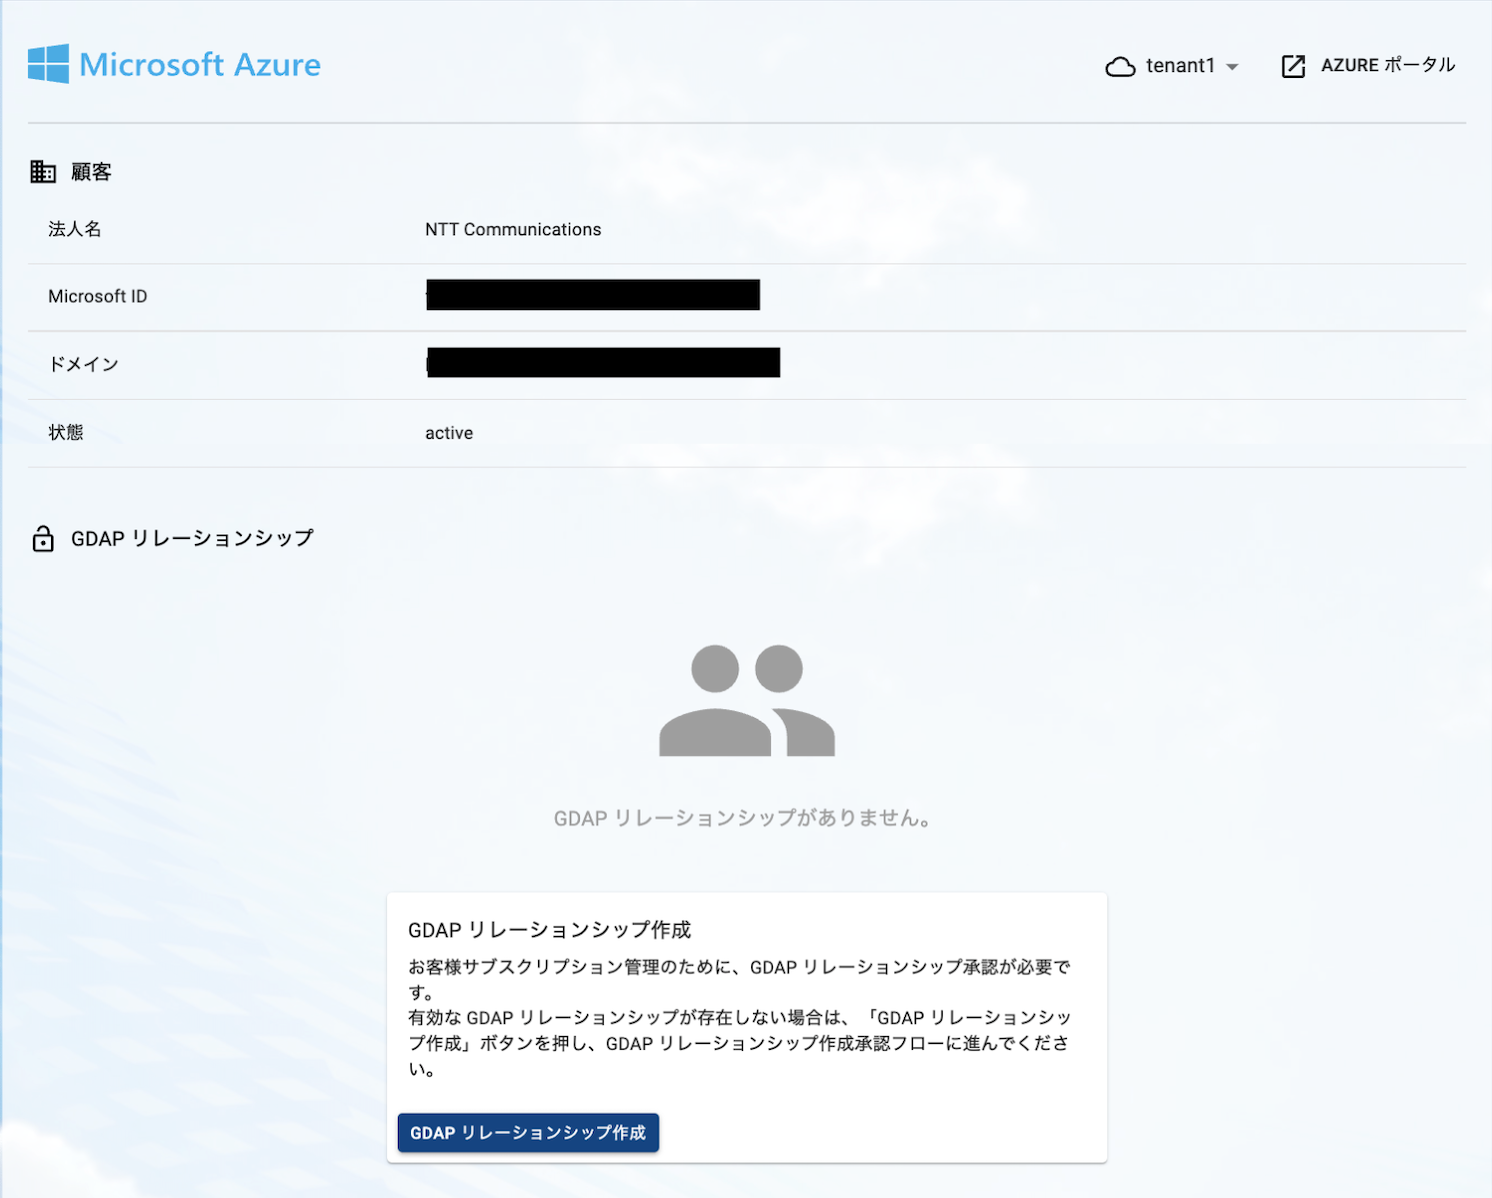Click the 状態 label
Image resolution: width=1492 pixels, height=1198 pixels.
tap(66, 432)
